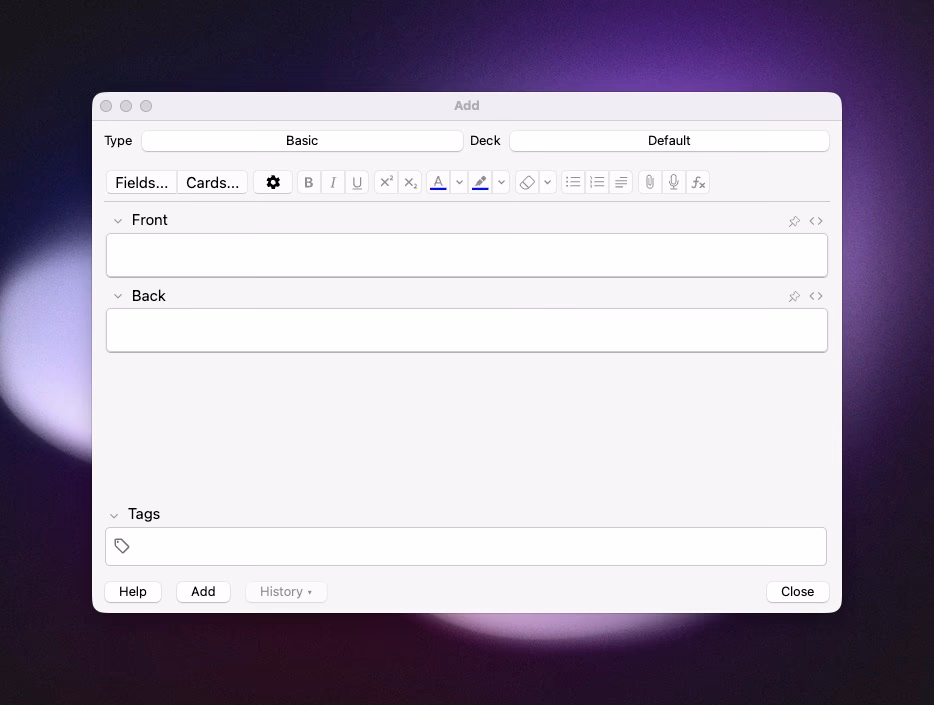Open the text color dropdown arrow
The height and width of the screenshot is (705, 934).
point(459,182)
